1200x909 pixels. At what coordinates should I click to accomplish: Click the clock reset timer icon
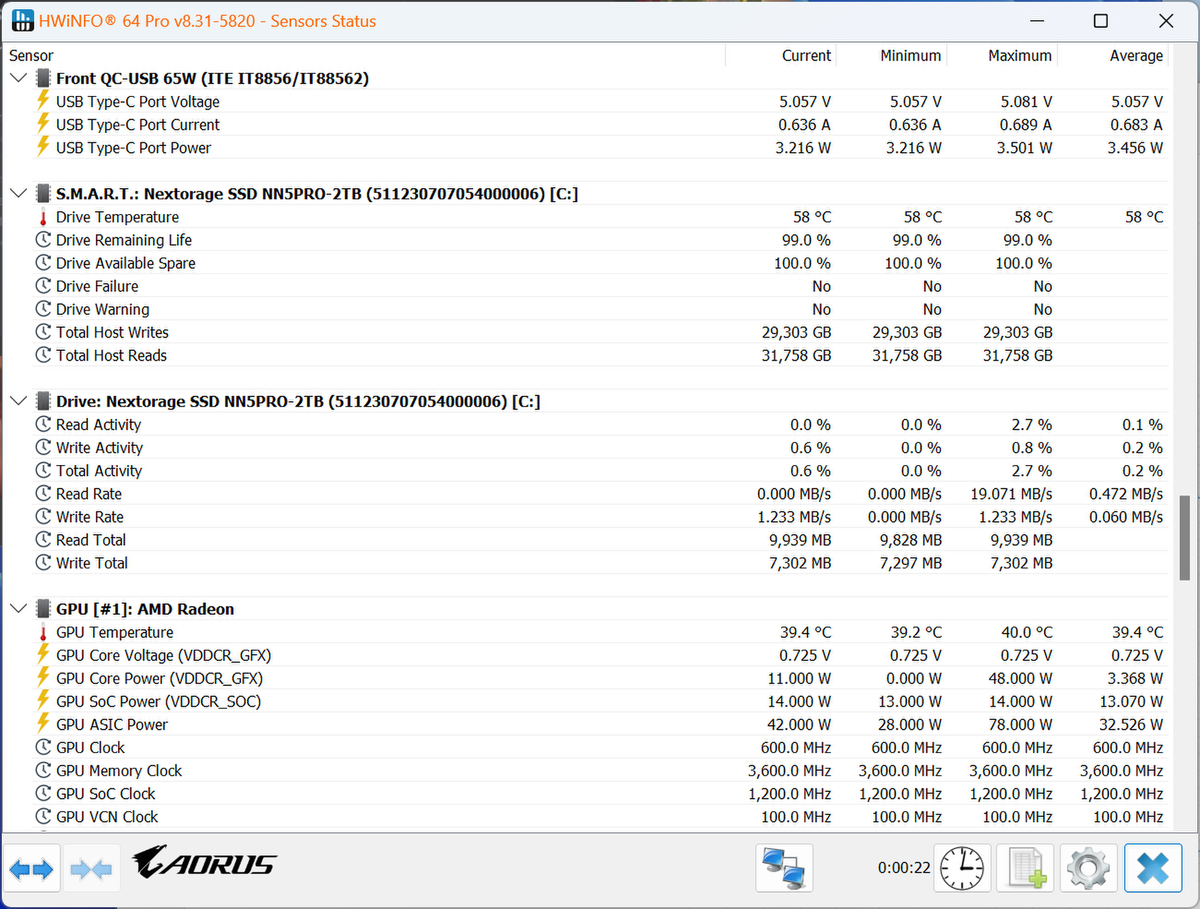click(962, 868)
